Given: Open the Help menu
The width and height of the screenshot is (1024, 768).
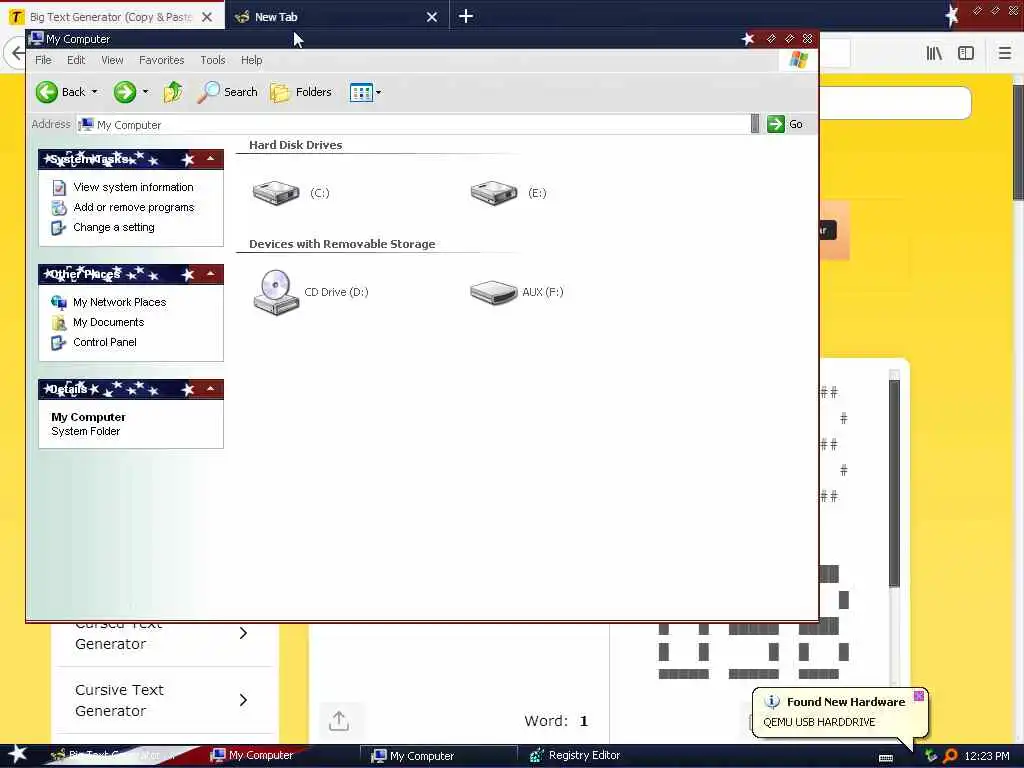Looking at the screenshot, I should click(x=251, y=60).
